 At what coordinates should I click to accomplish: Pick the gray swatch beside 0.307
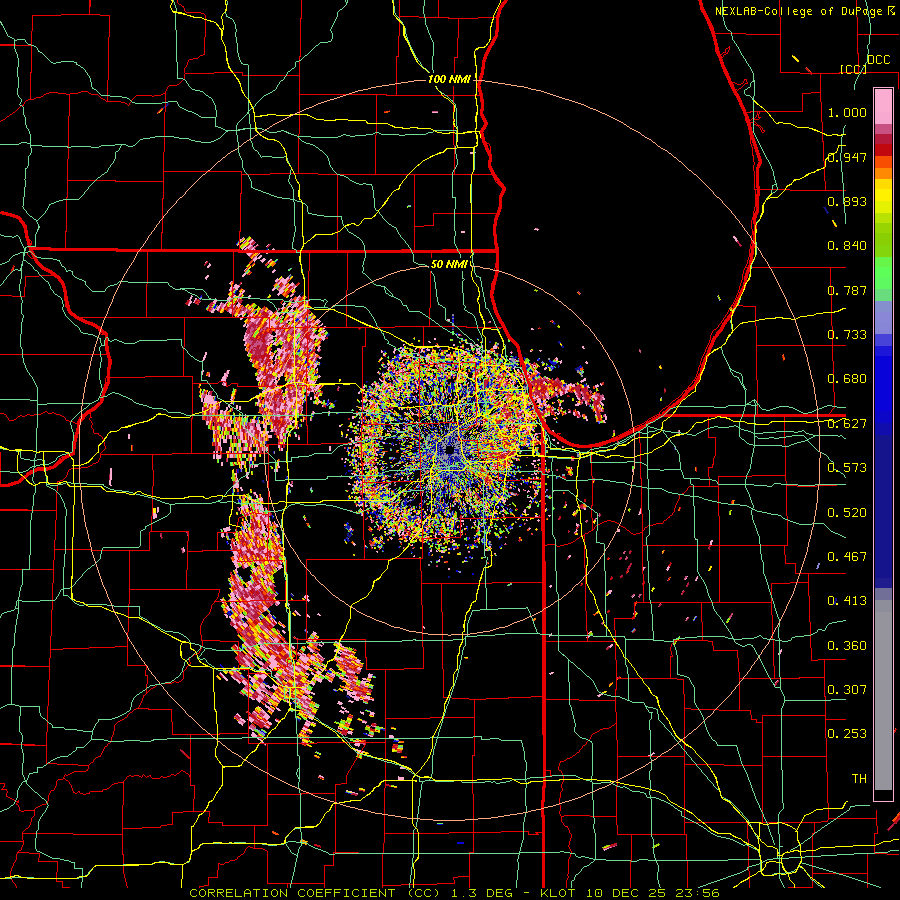coord(883,695)
